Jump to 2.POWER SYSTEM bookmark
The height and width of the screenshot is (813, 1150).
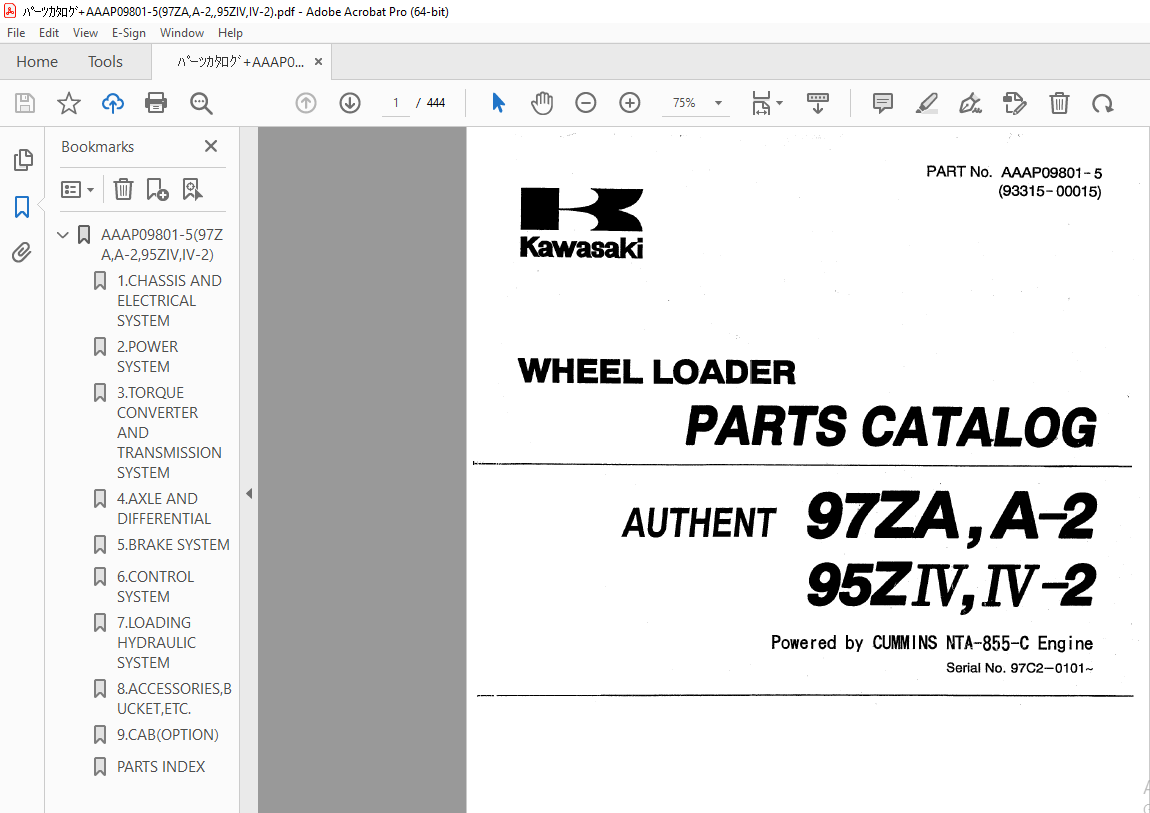(147, 356)
